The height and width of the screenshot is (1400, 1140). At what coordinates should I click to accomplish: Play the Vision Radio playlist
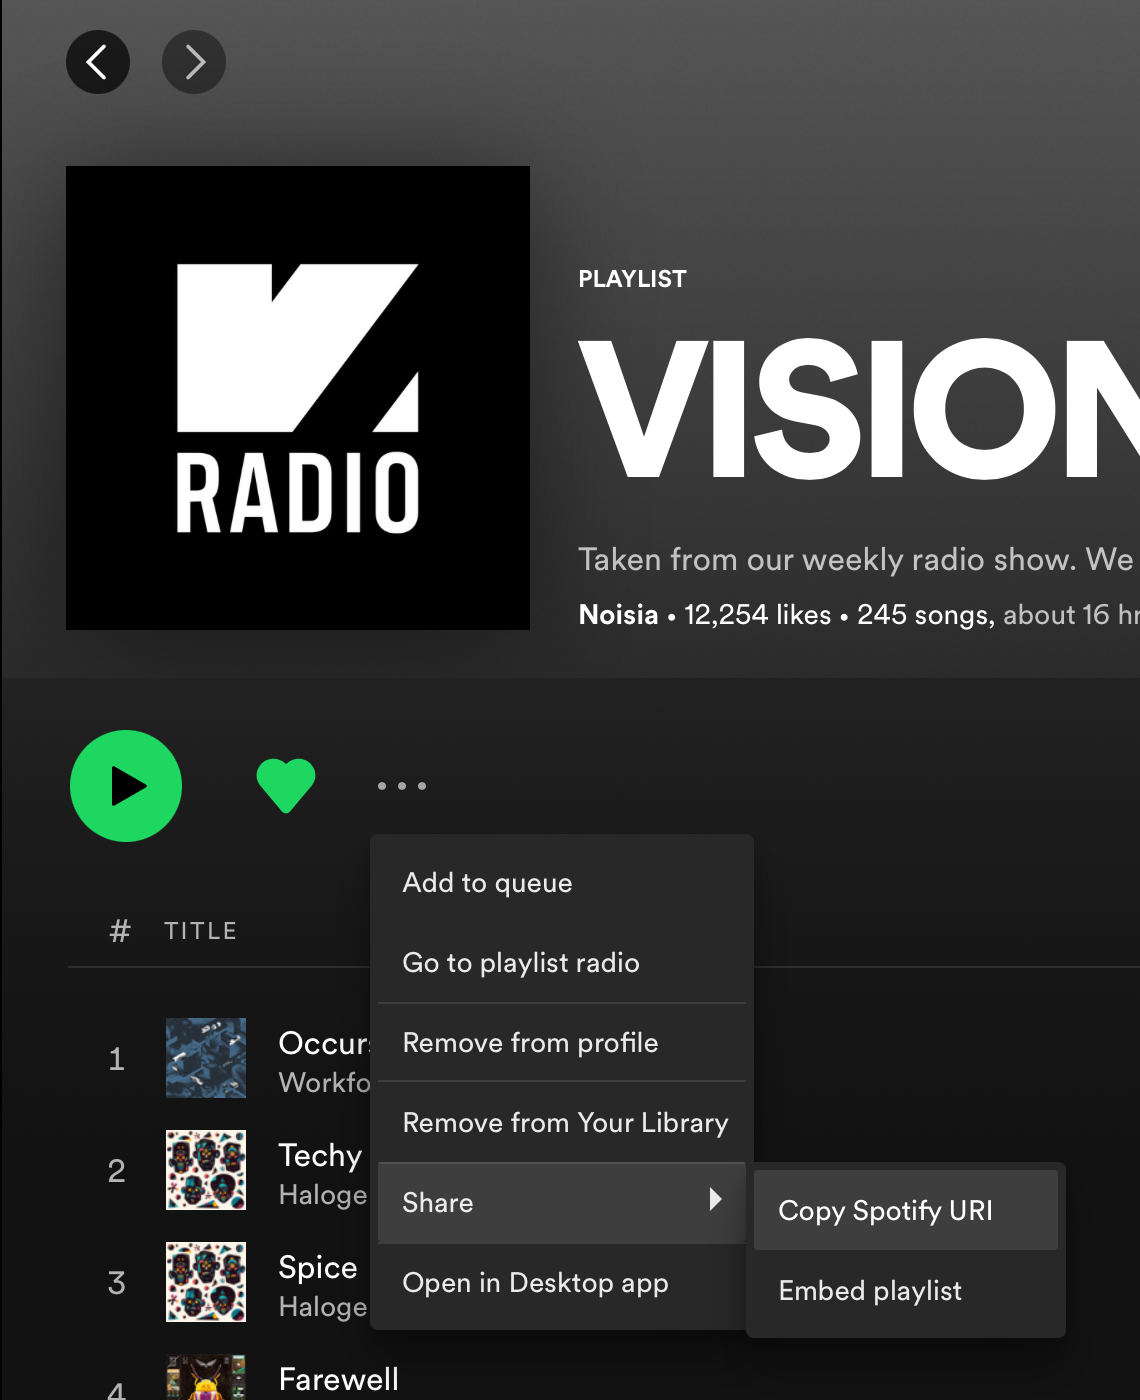tap(126, 786)
